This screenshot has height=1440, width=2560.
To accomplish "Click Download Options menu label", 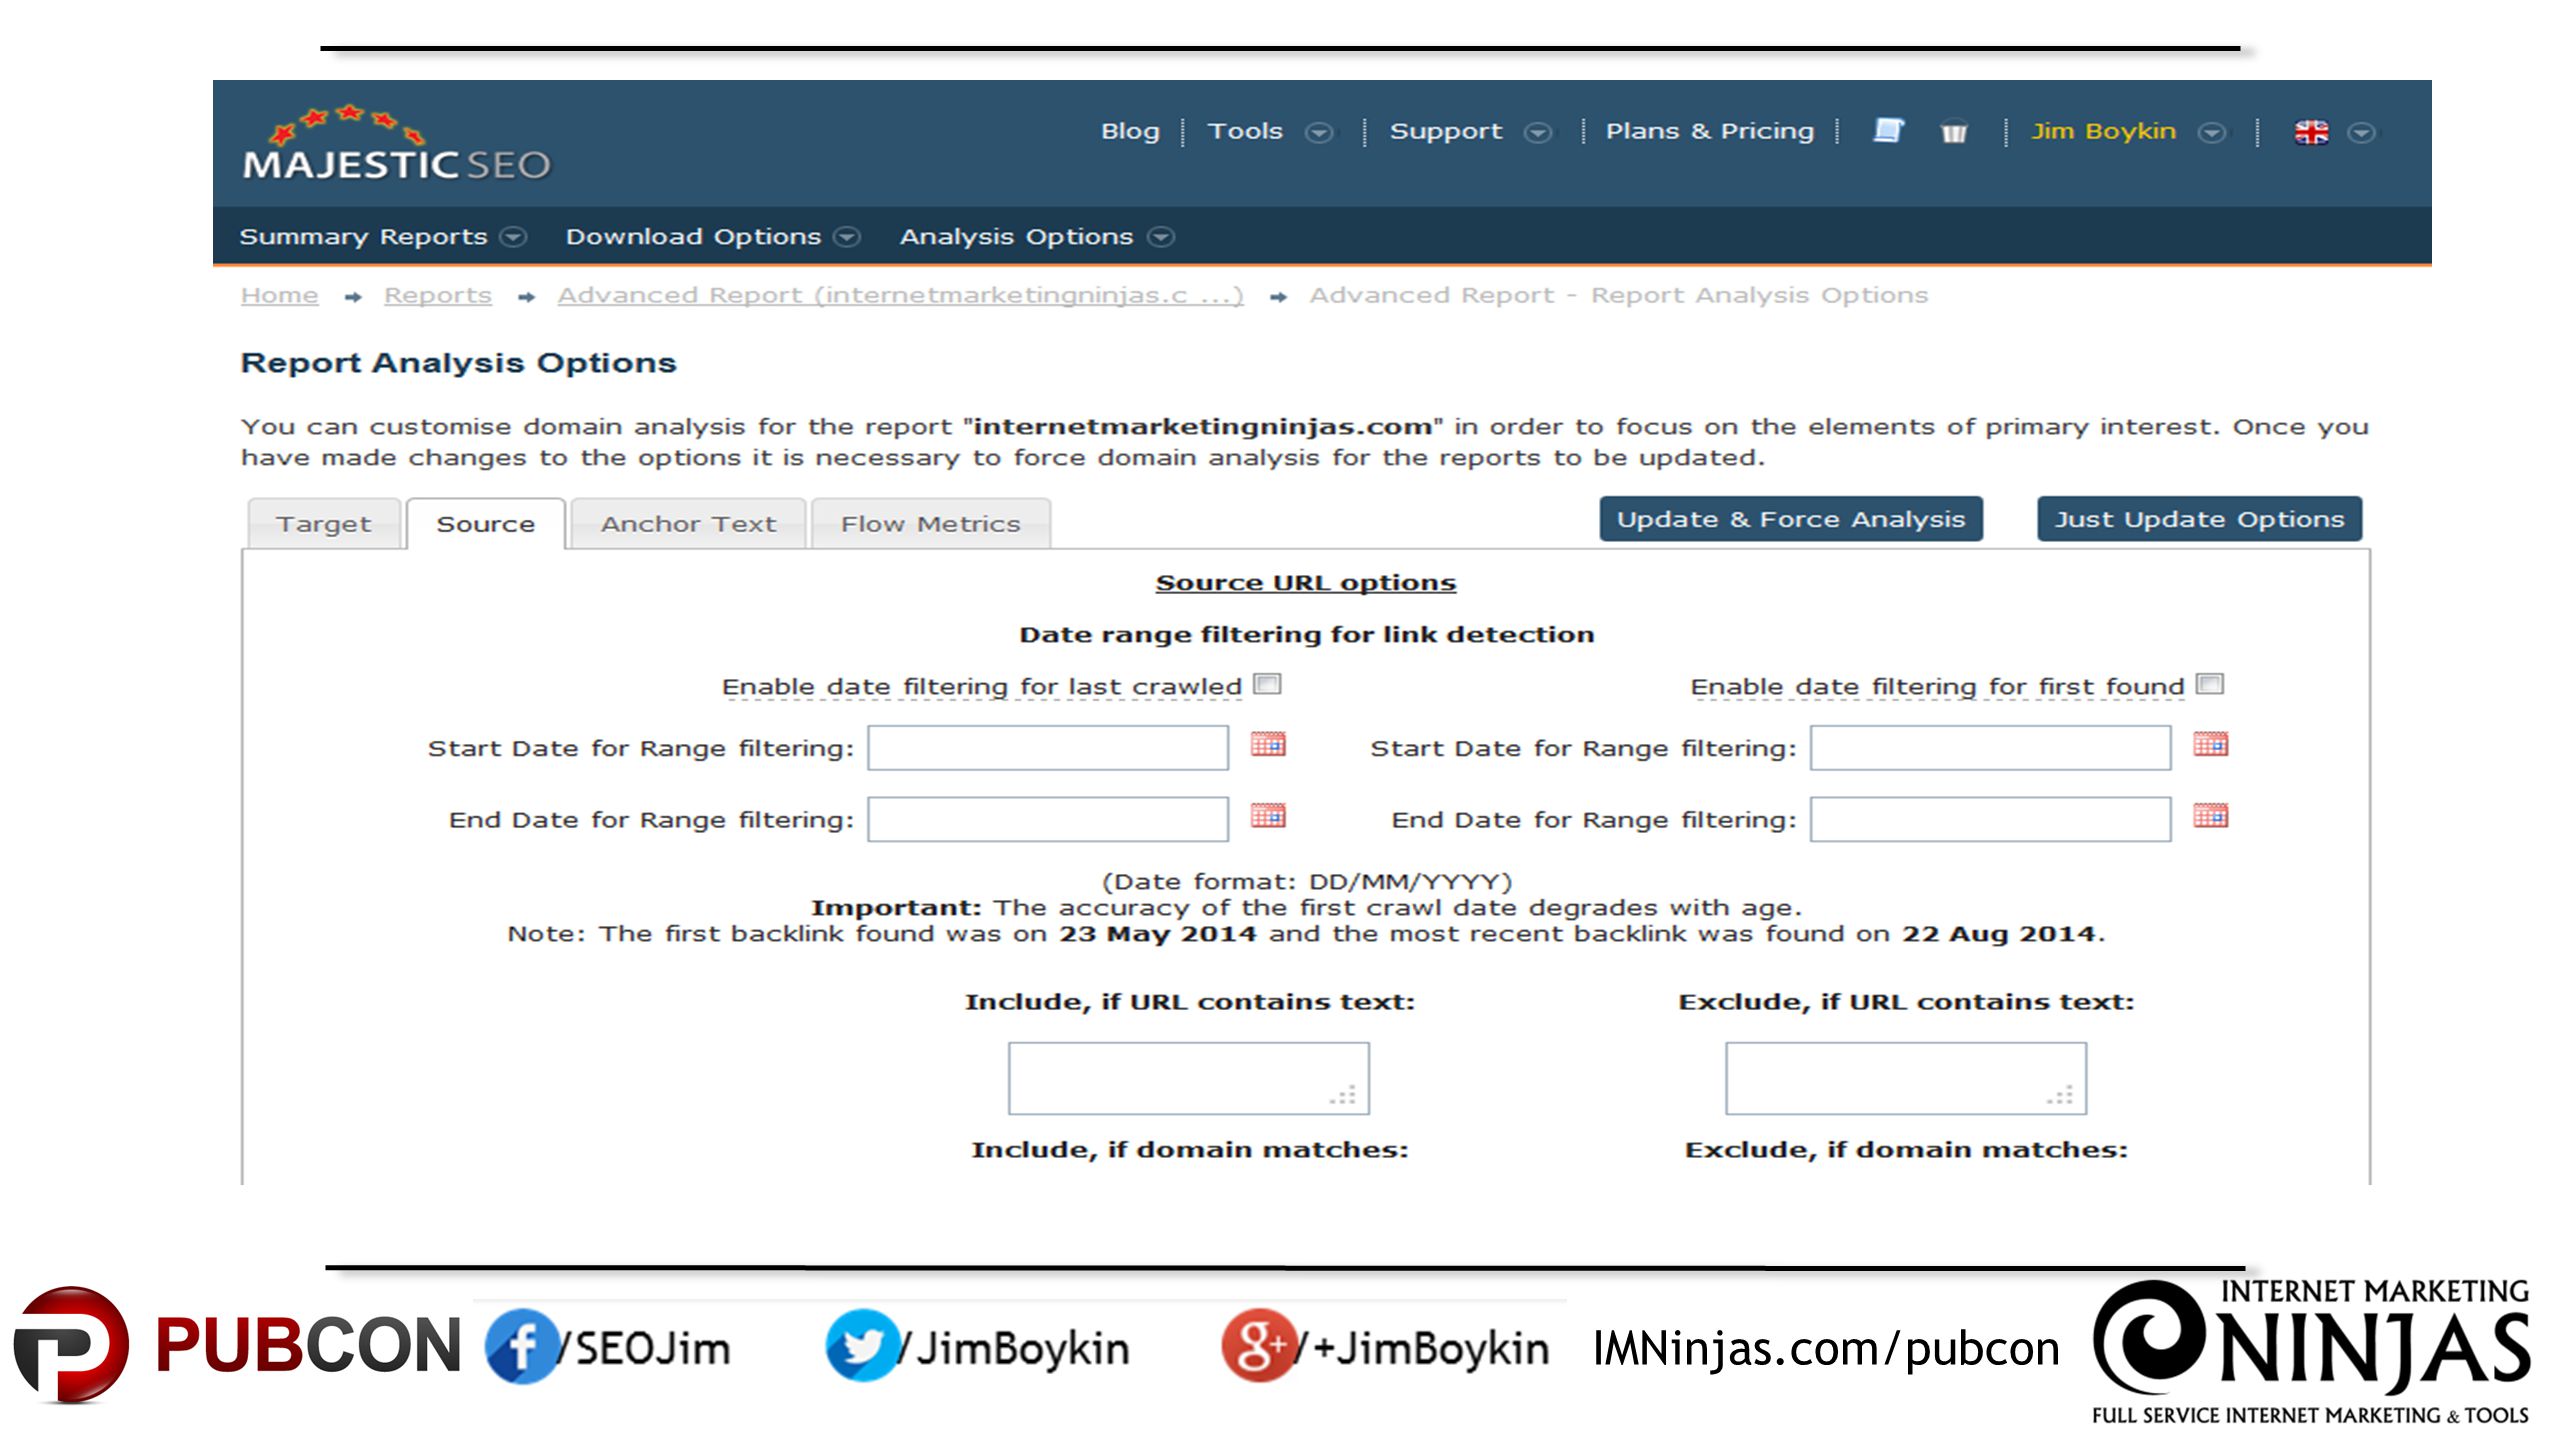I will [693, 237].
